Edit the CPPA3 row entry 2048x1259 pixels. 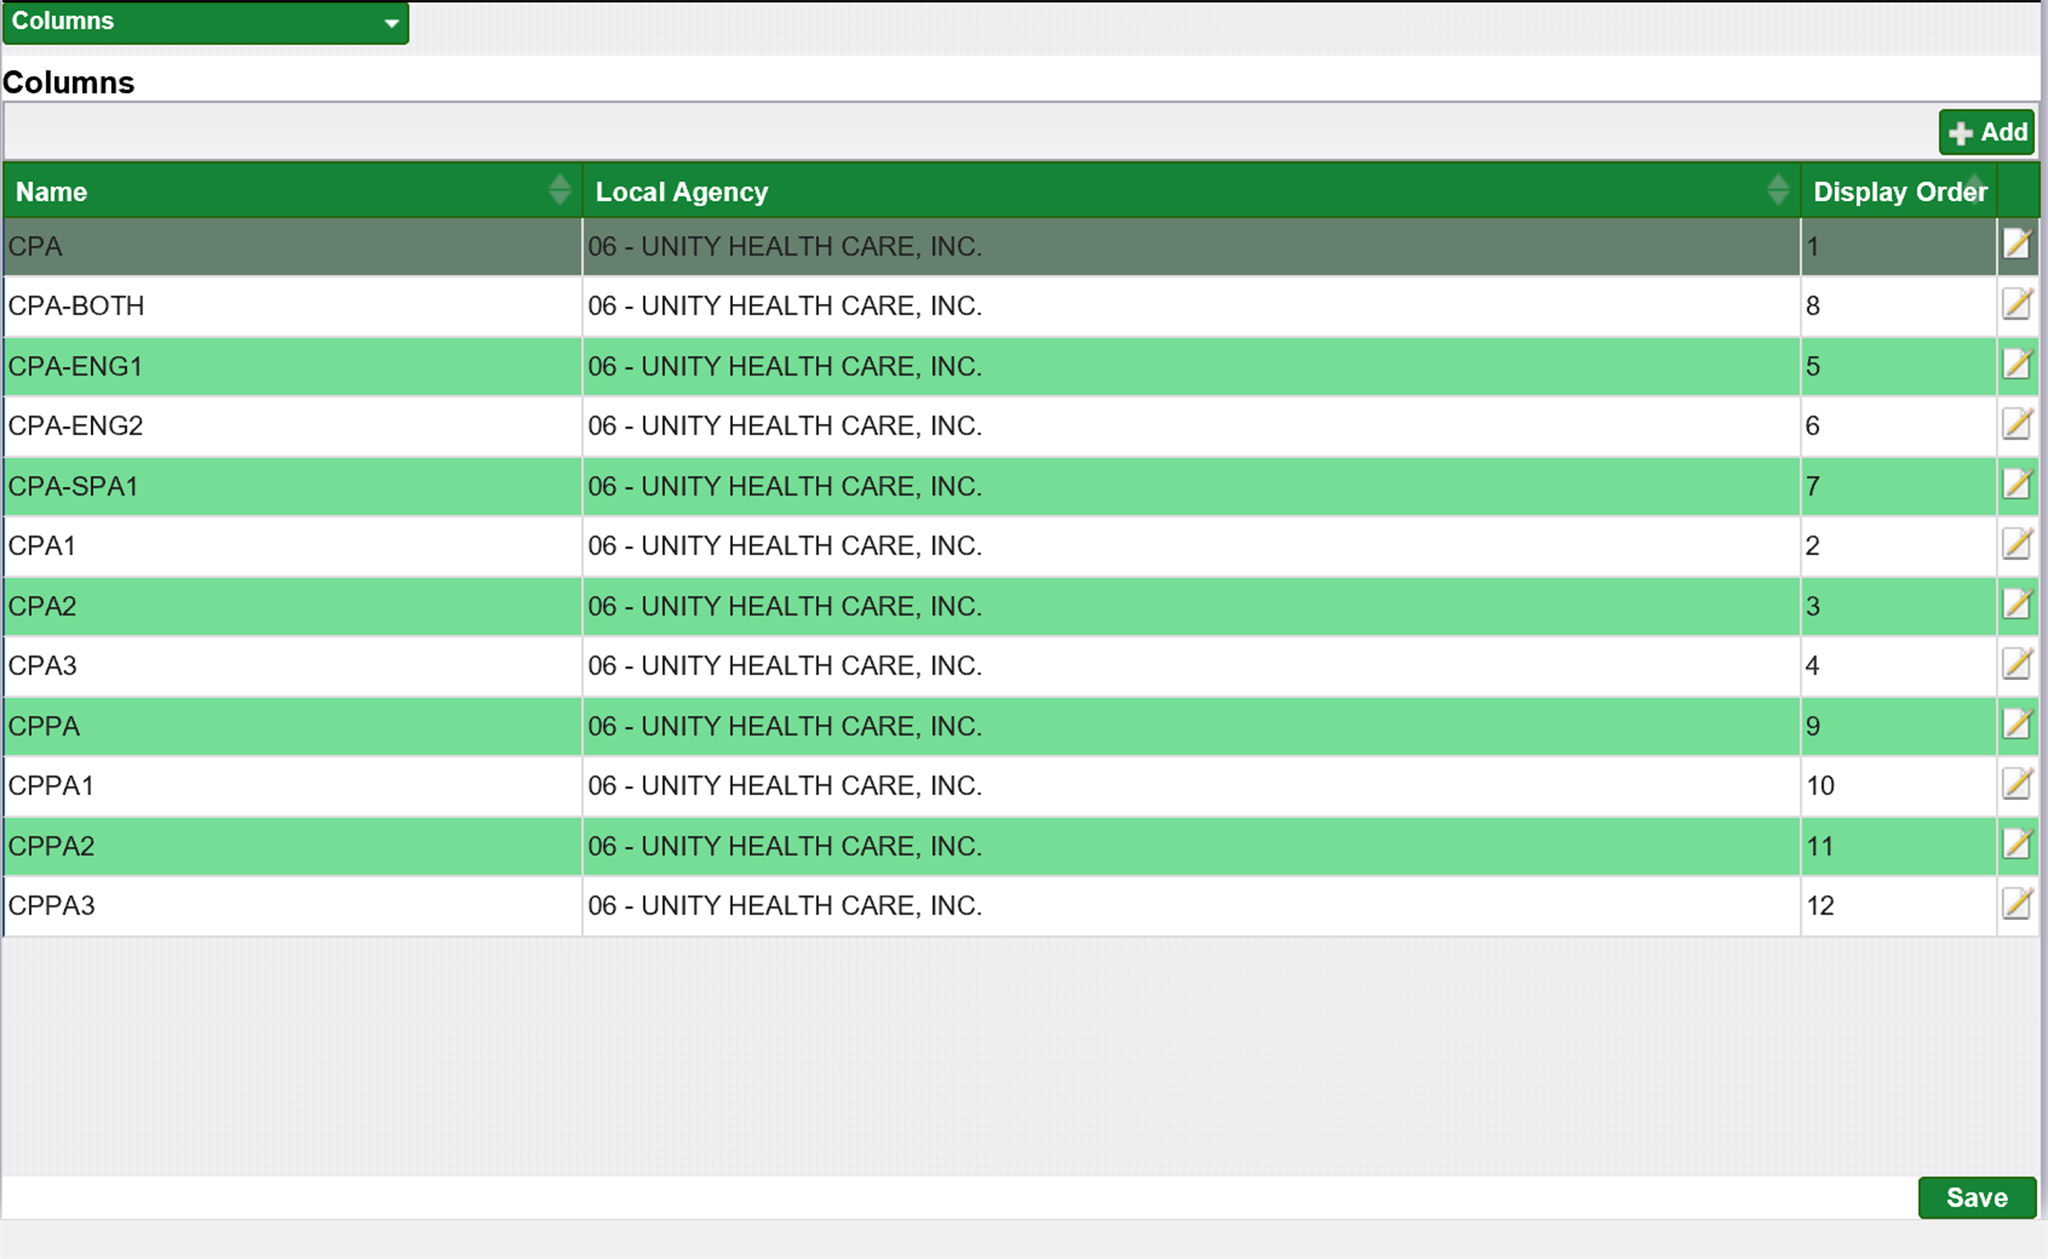(x=2016, y=905)
